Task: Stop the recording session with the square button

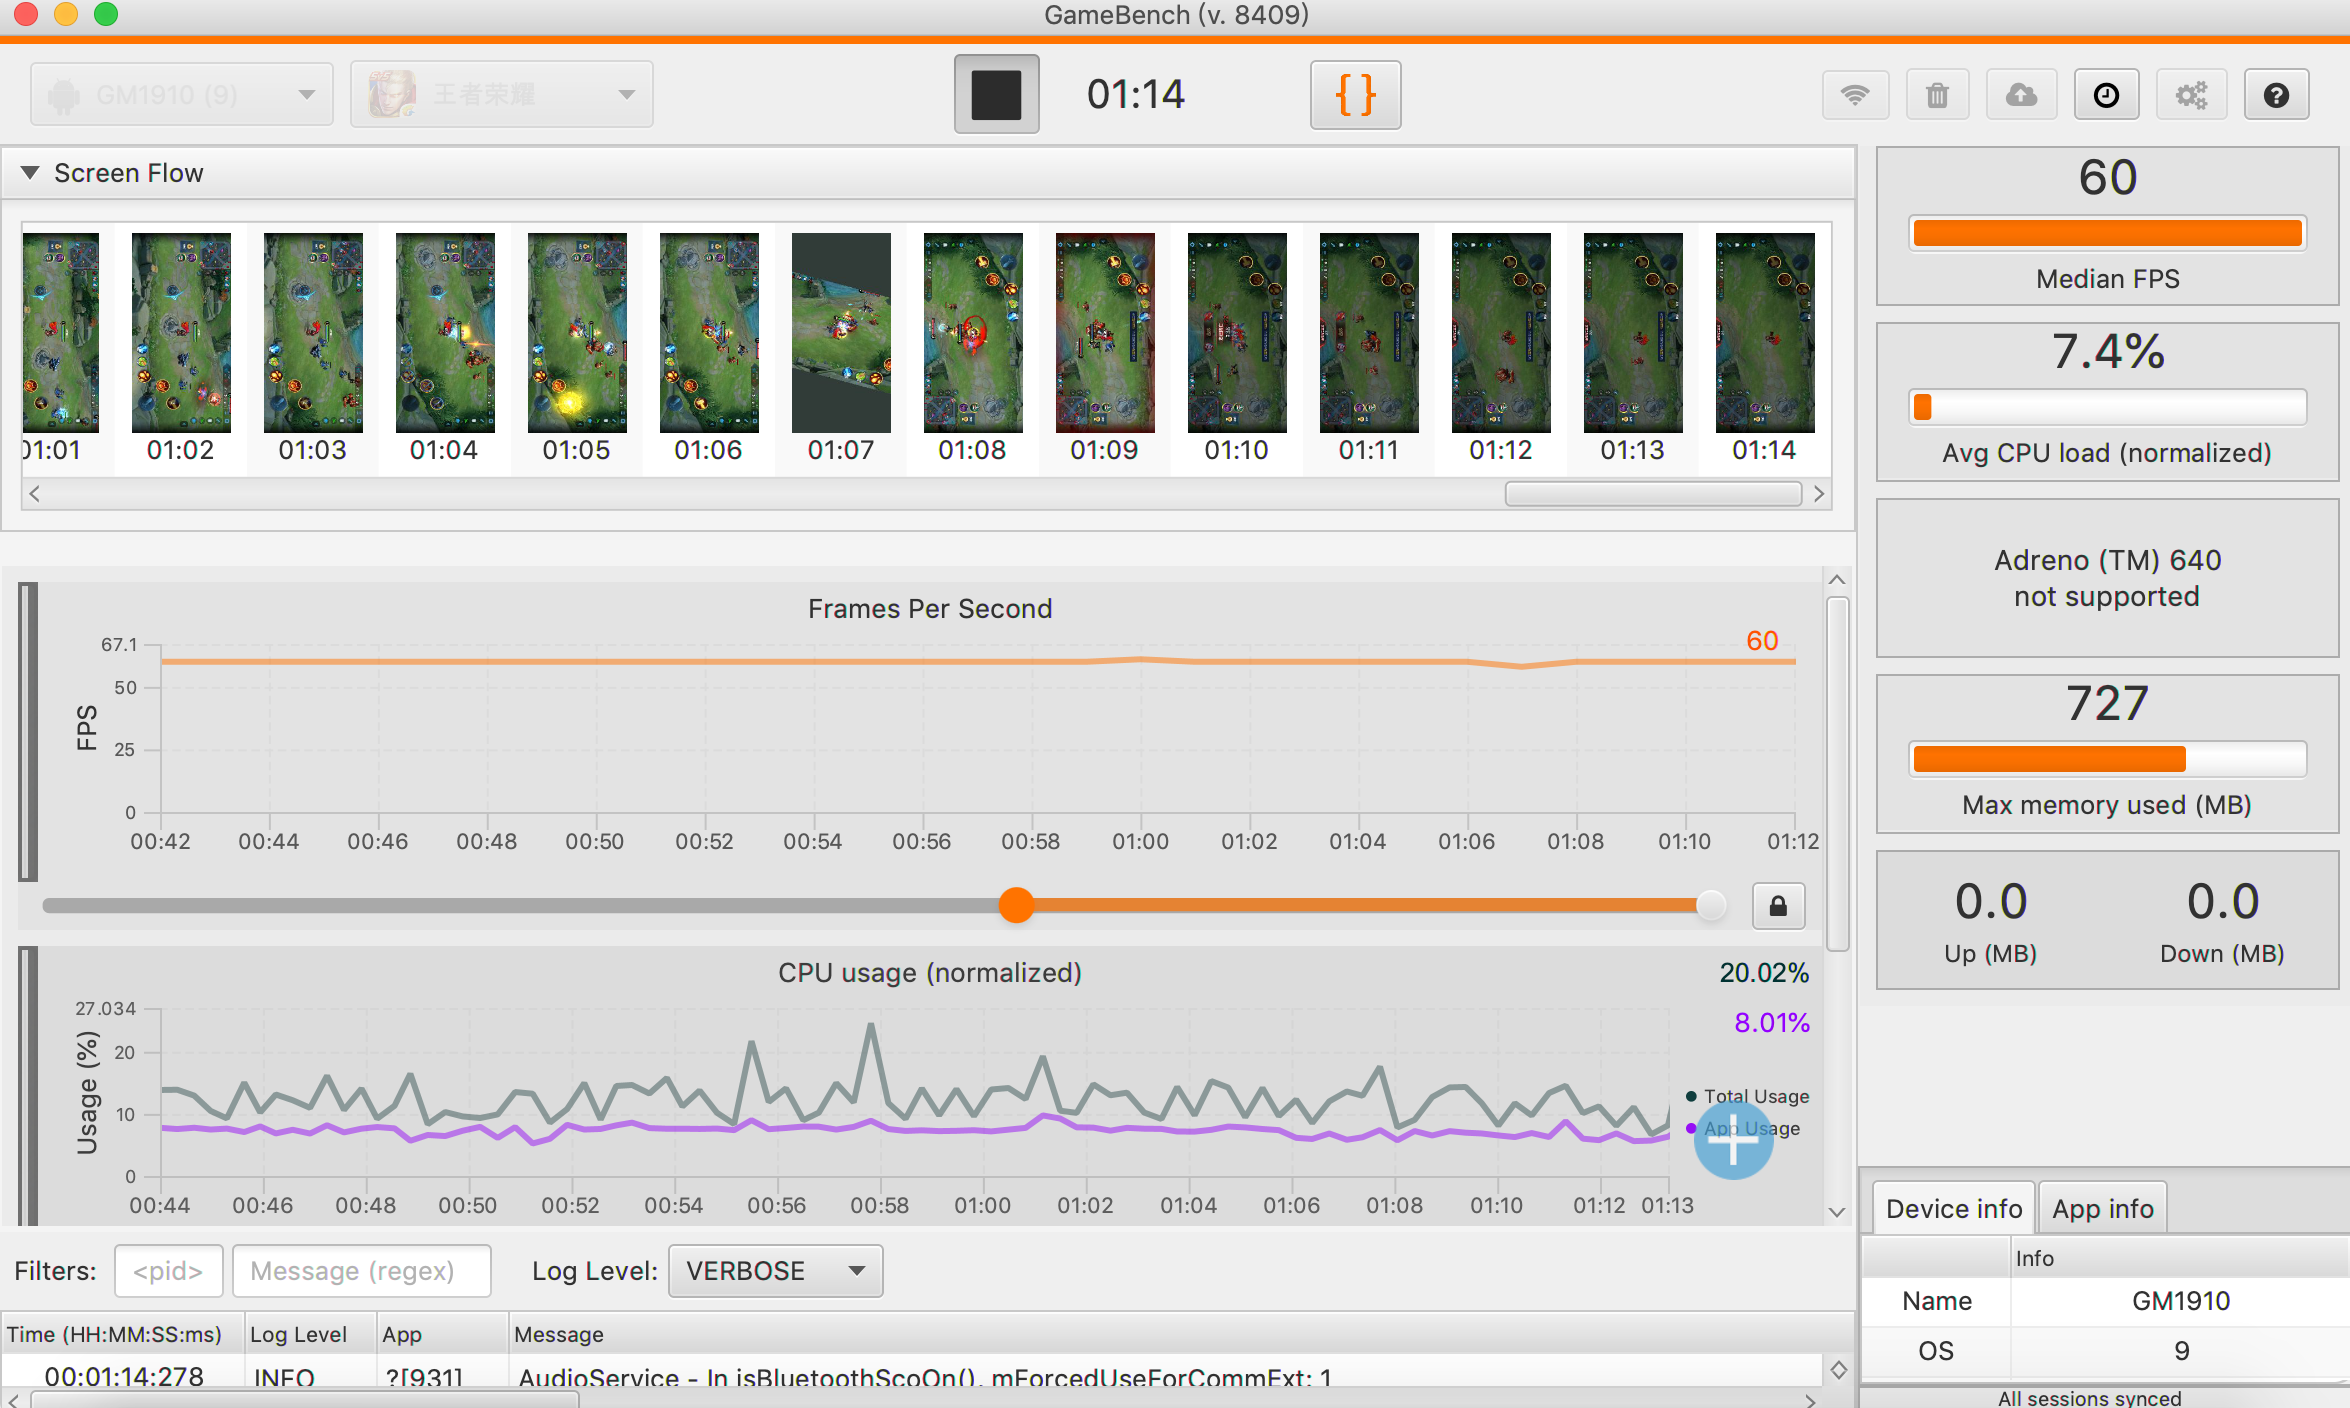Action: (996, 94)
